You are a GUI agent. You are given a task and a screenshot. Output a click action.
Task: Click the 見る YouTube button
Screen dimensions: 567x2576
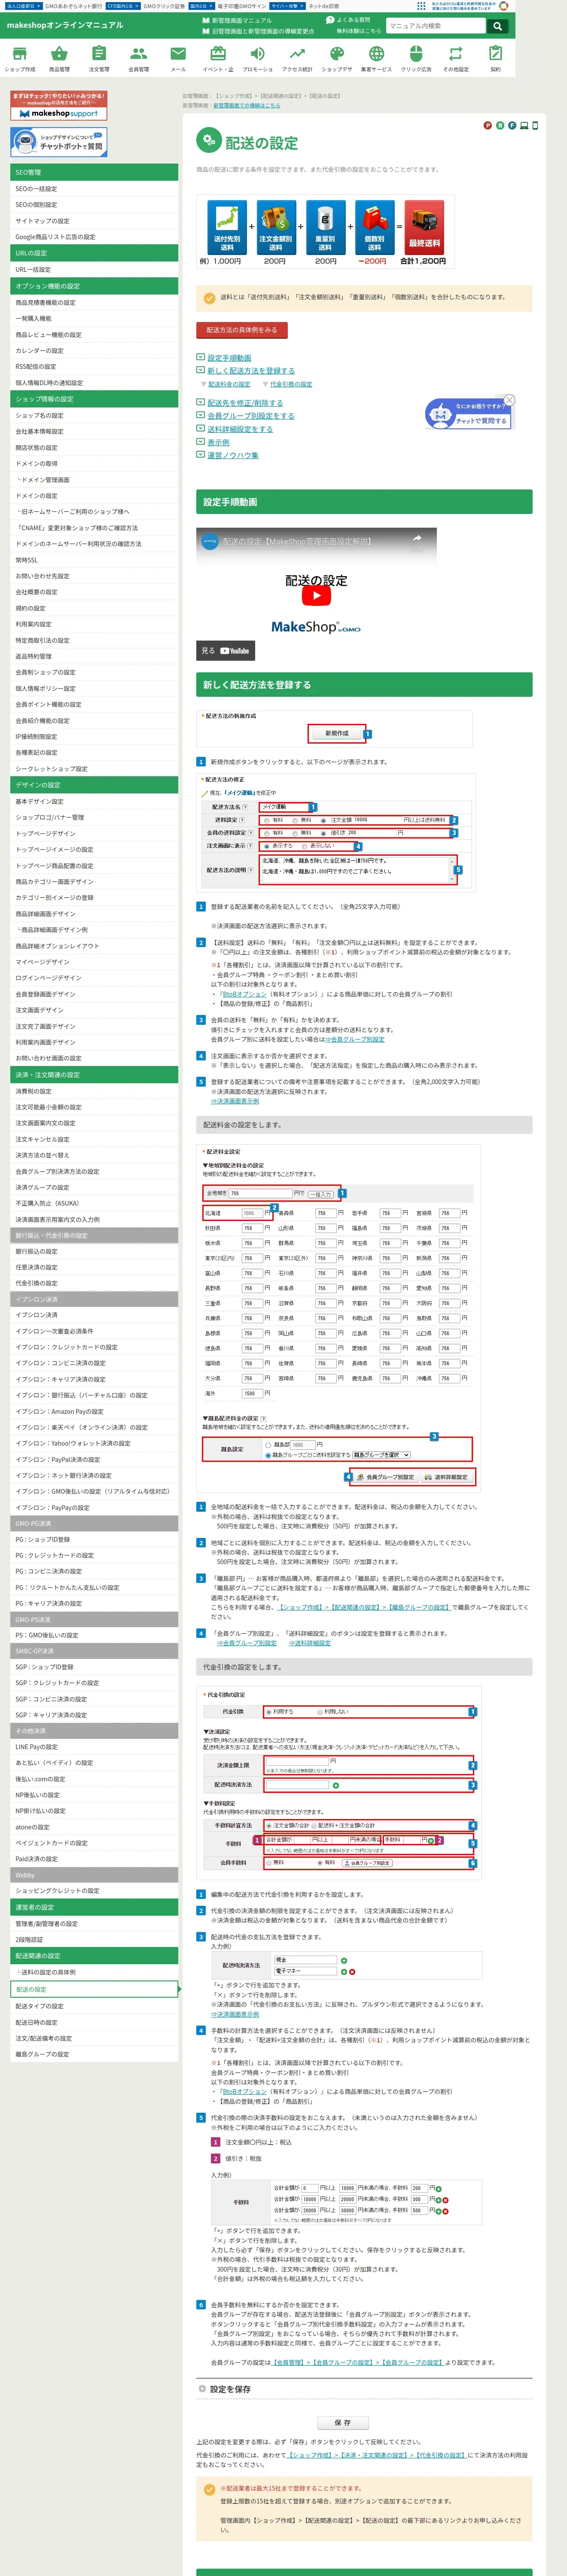click(x=226, y=651)
